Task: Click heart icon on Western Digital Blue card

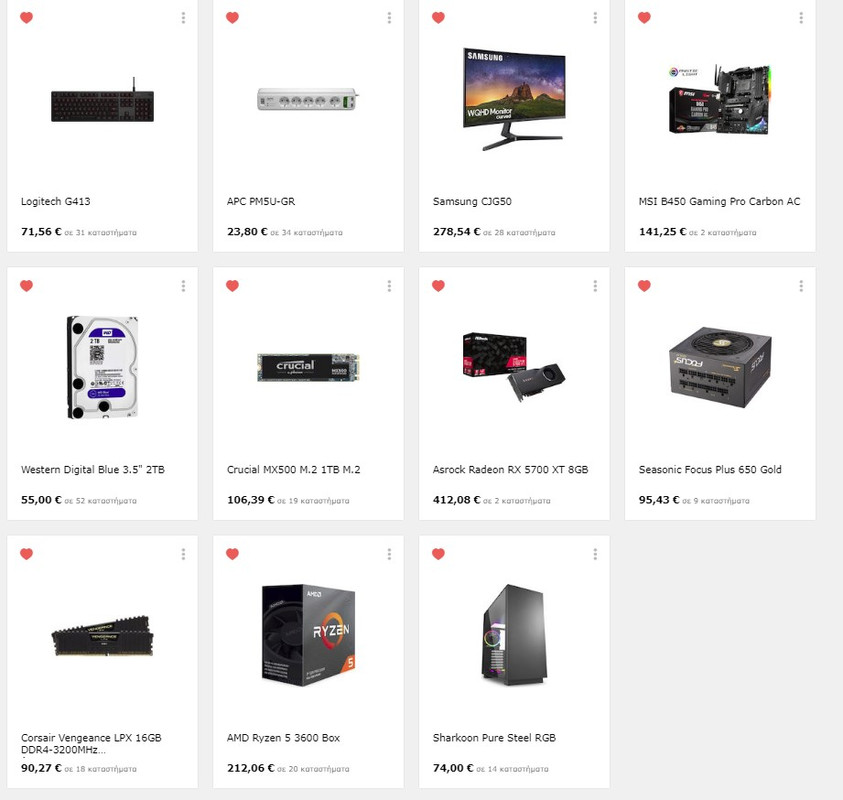Action: [x=26, y=285]
